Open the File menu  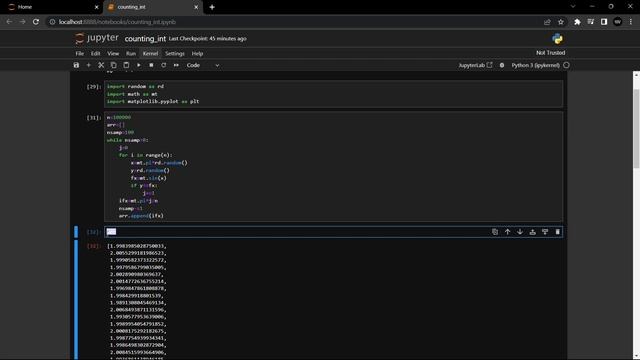[80, 53]
